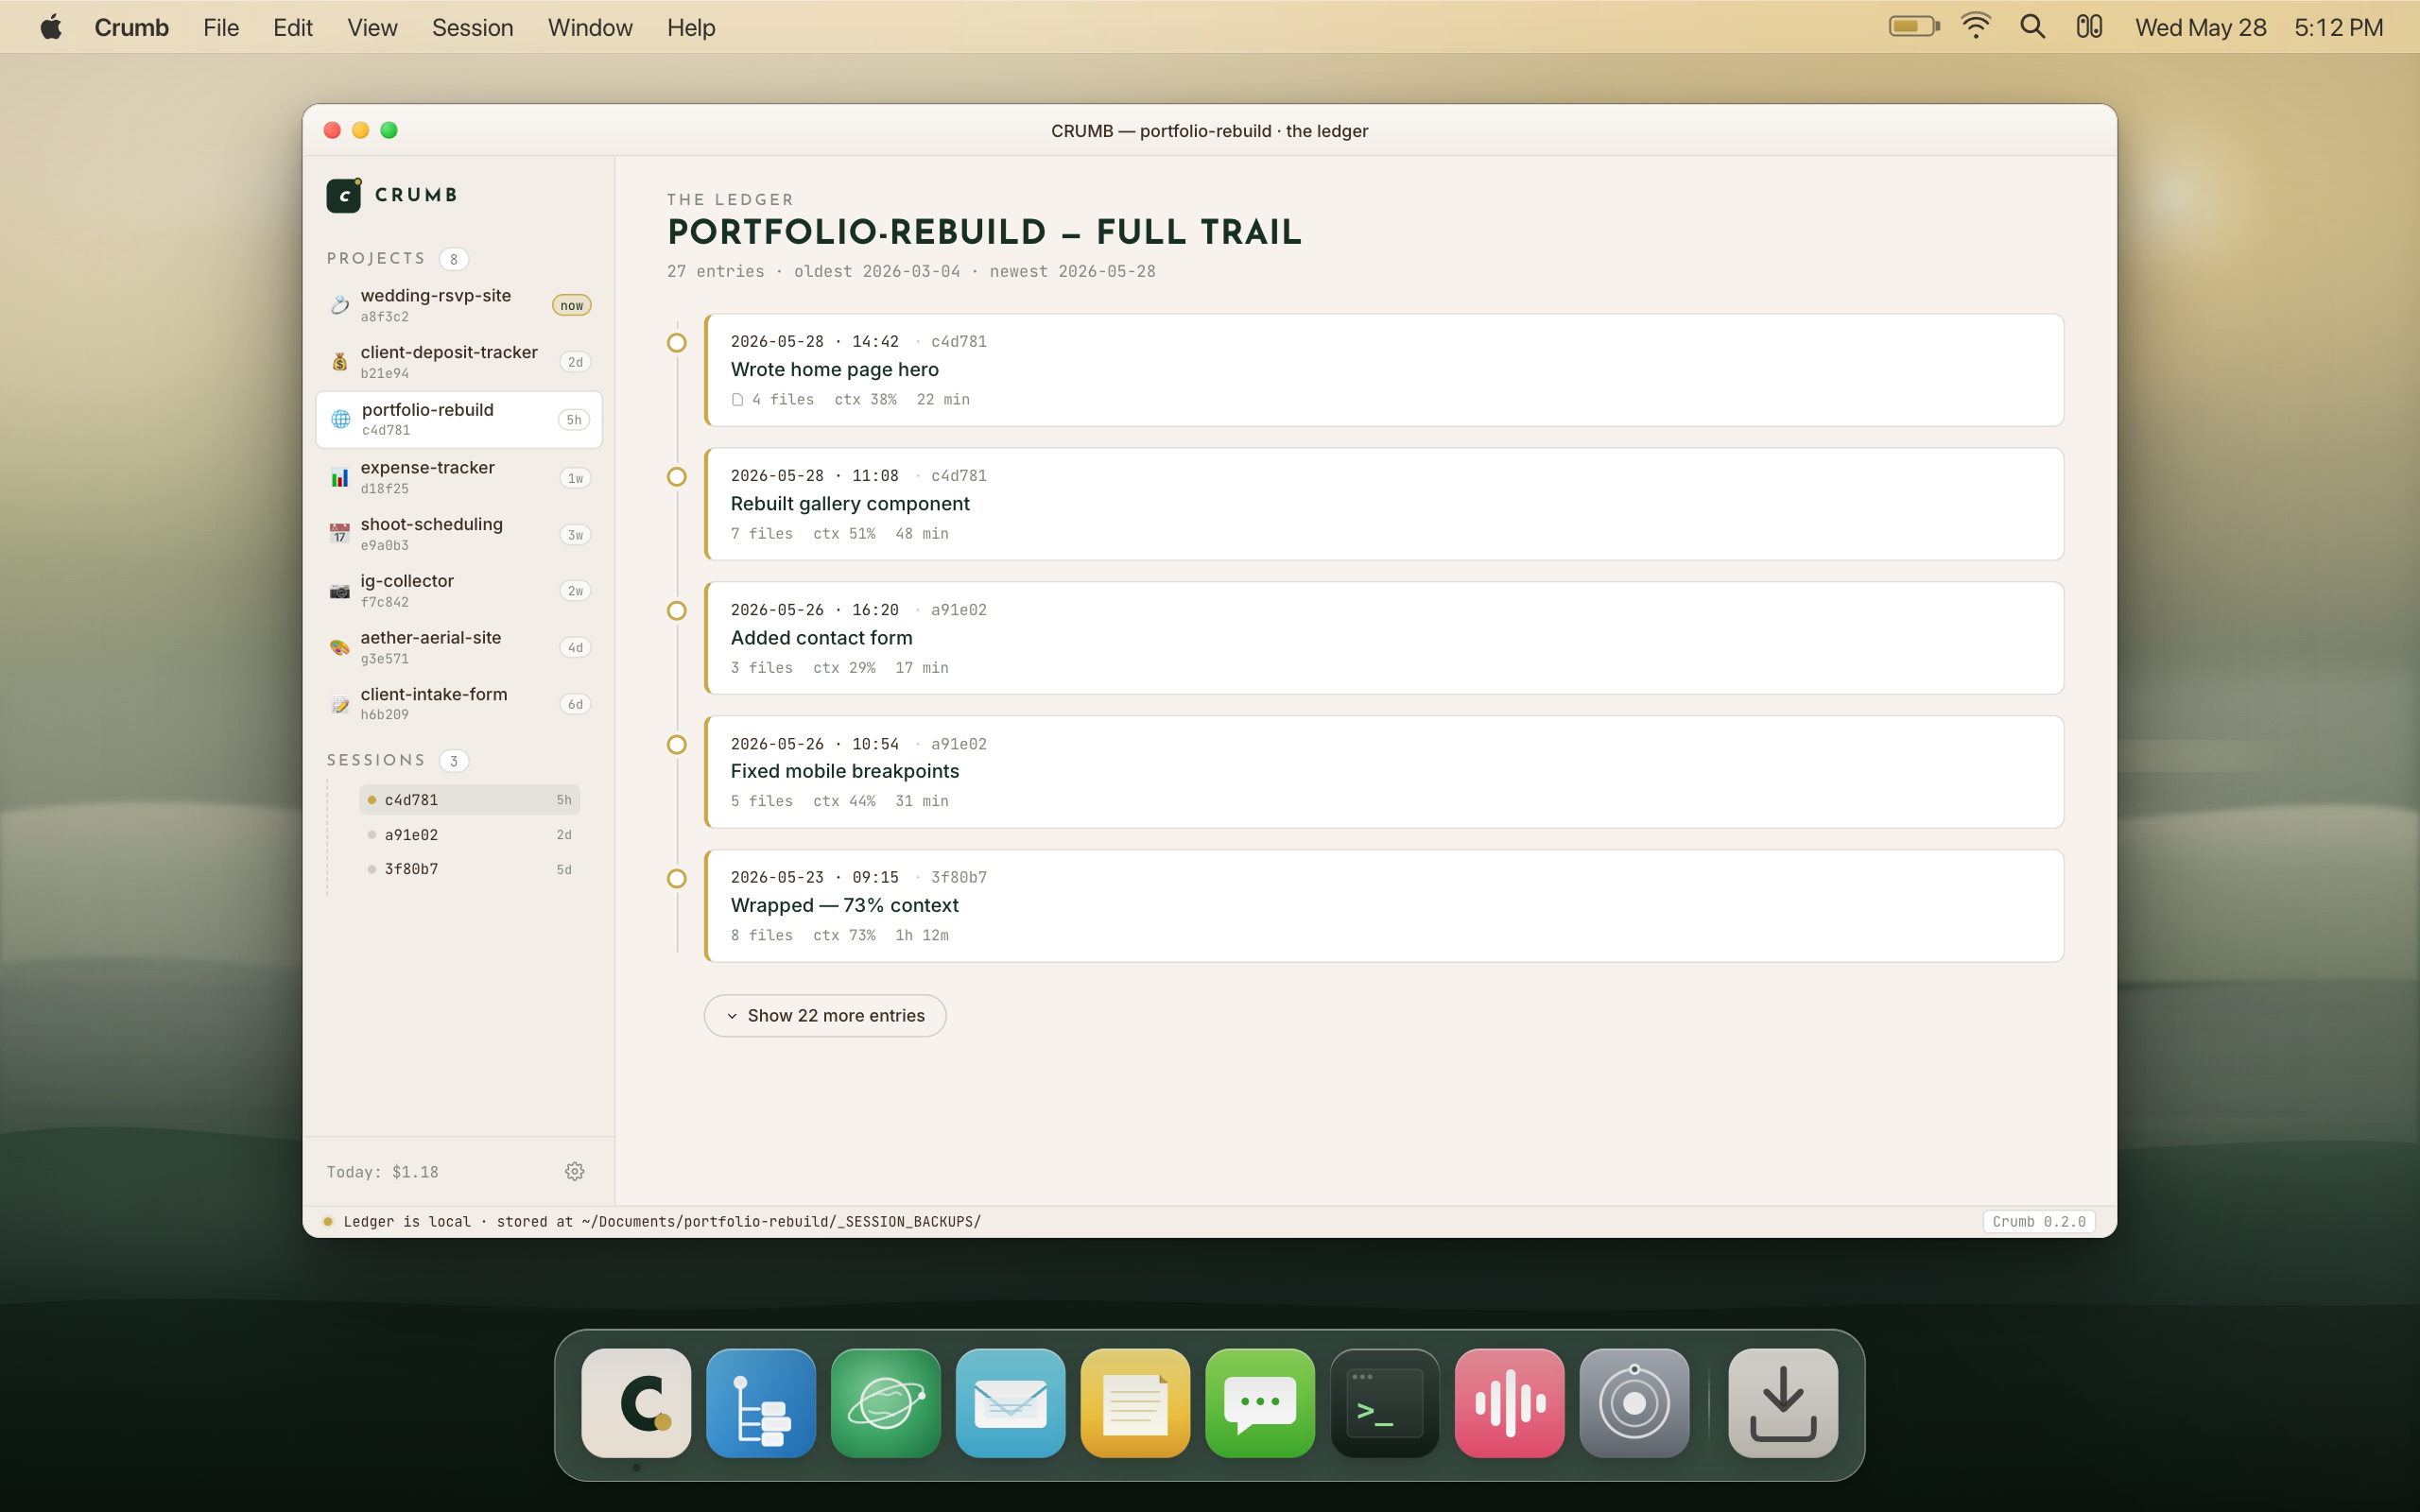
Task: Click the Crumb 0.2.0 version badge
Action: tap(2038, 1222)
